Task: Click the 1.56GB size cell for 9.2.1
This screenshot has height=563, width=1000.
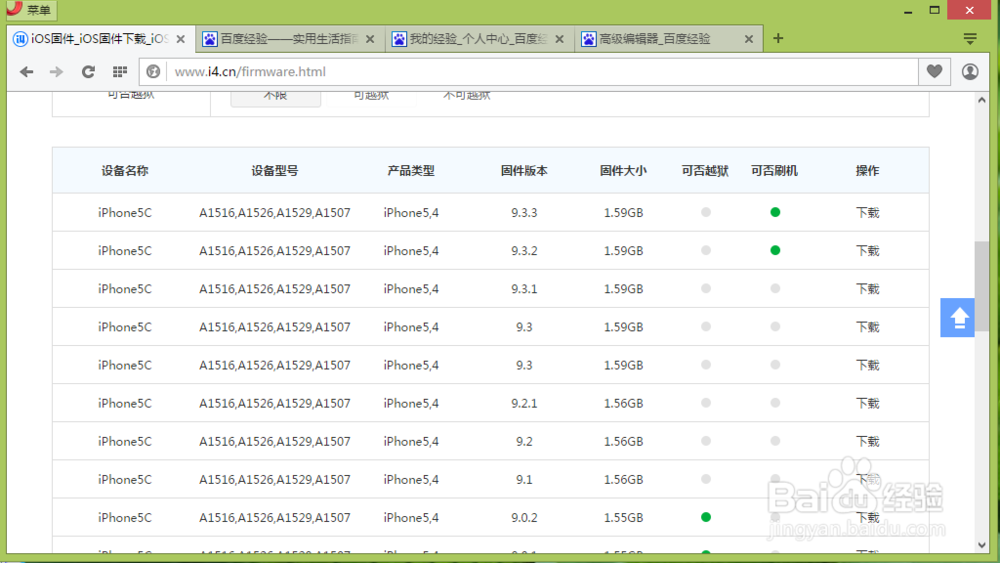Action: [623, 404]
